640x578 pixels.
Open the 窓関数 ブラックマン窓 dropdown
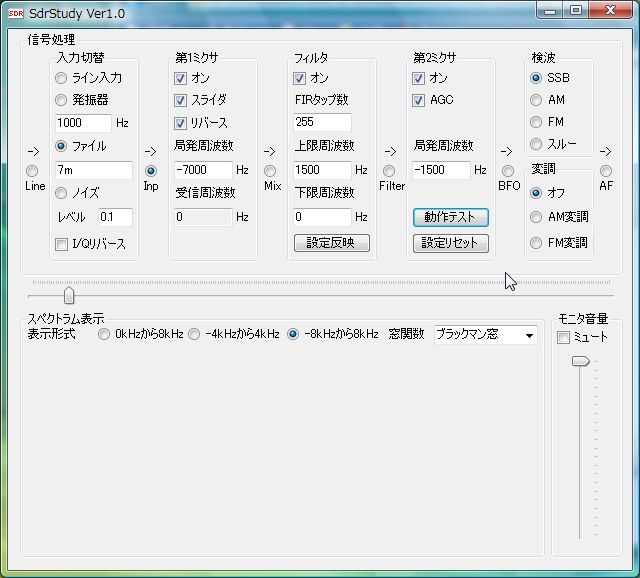coord(486,335)
